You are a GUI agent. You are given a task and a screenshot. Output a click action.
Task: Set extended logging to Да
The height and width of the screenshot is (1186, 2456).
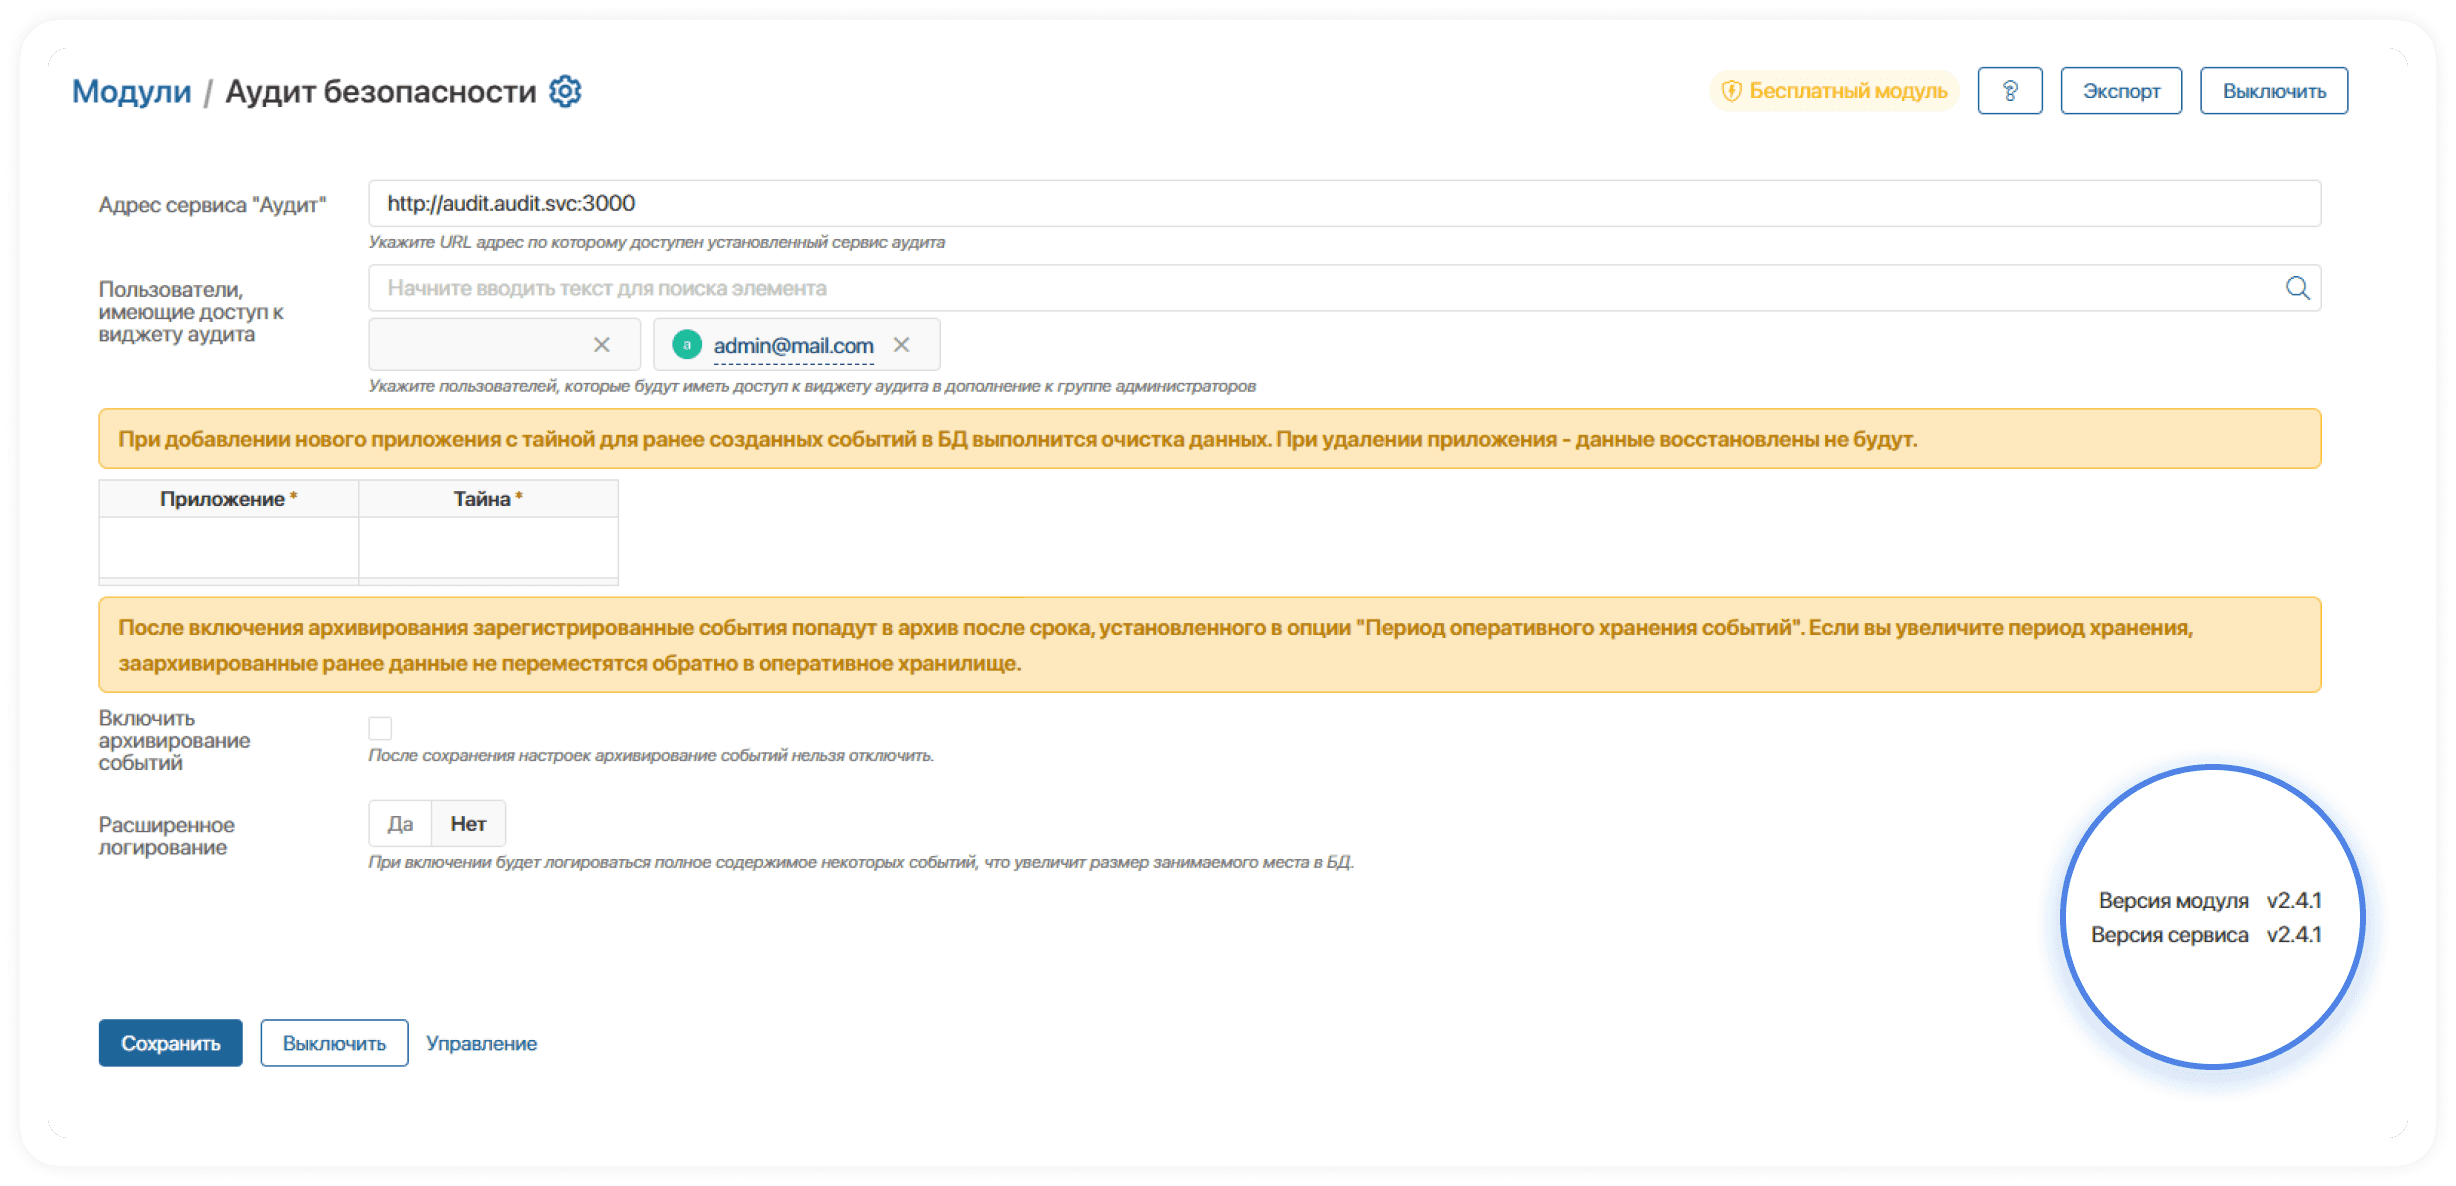coord(400,824)
